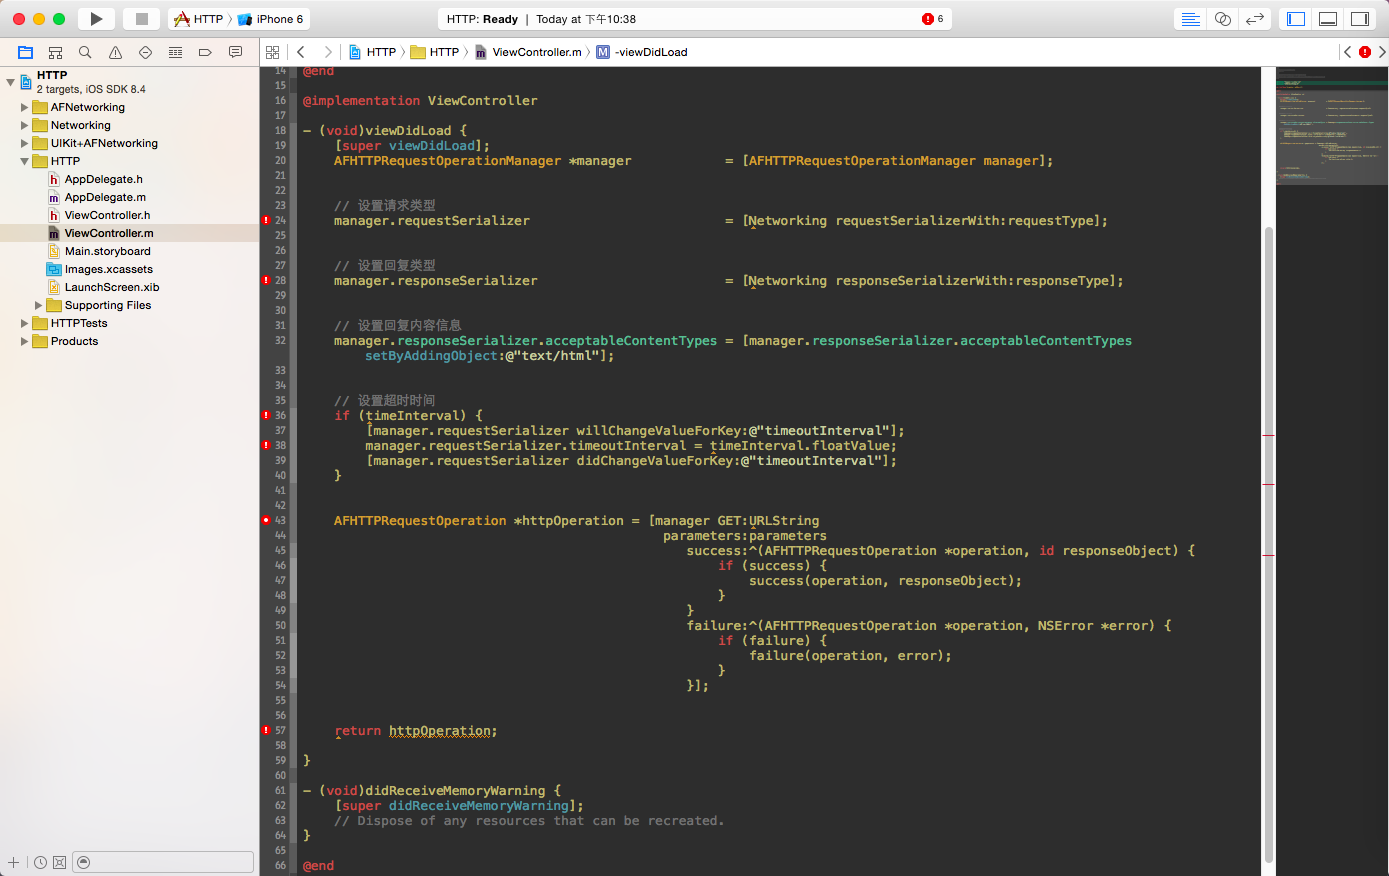Click the editor vertical scrollbar
1389x876 pixels.
point(1269,544)
